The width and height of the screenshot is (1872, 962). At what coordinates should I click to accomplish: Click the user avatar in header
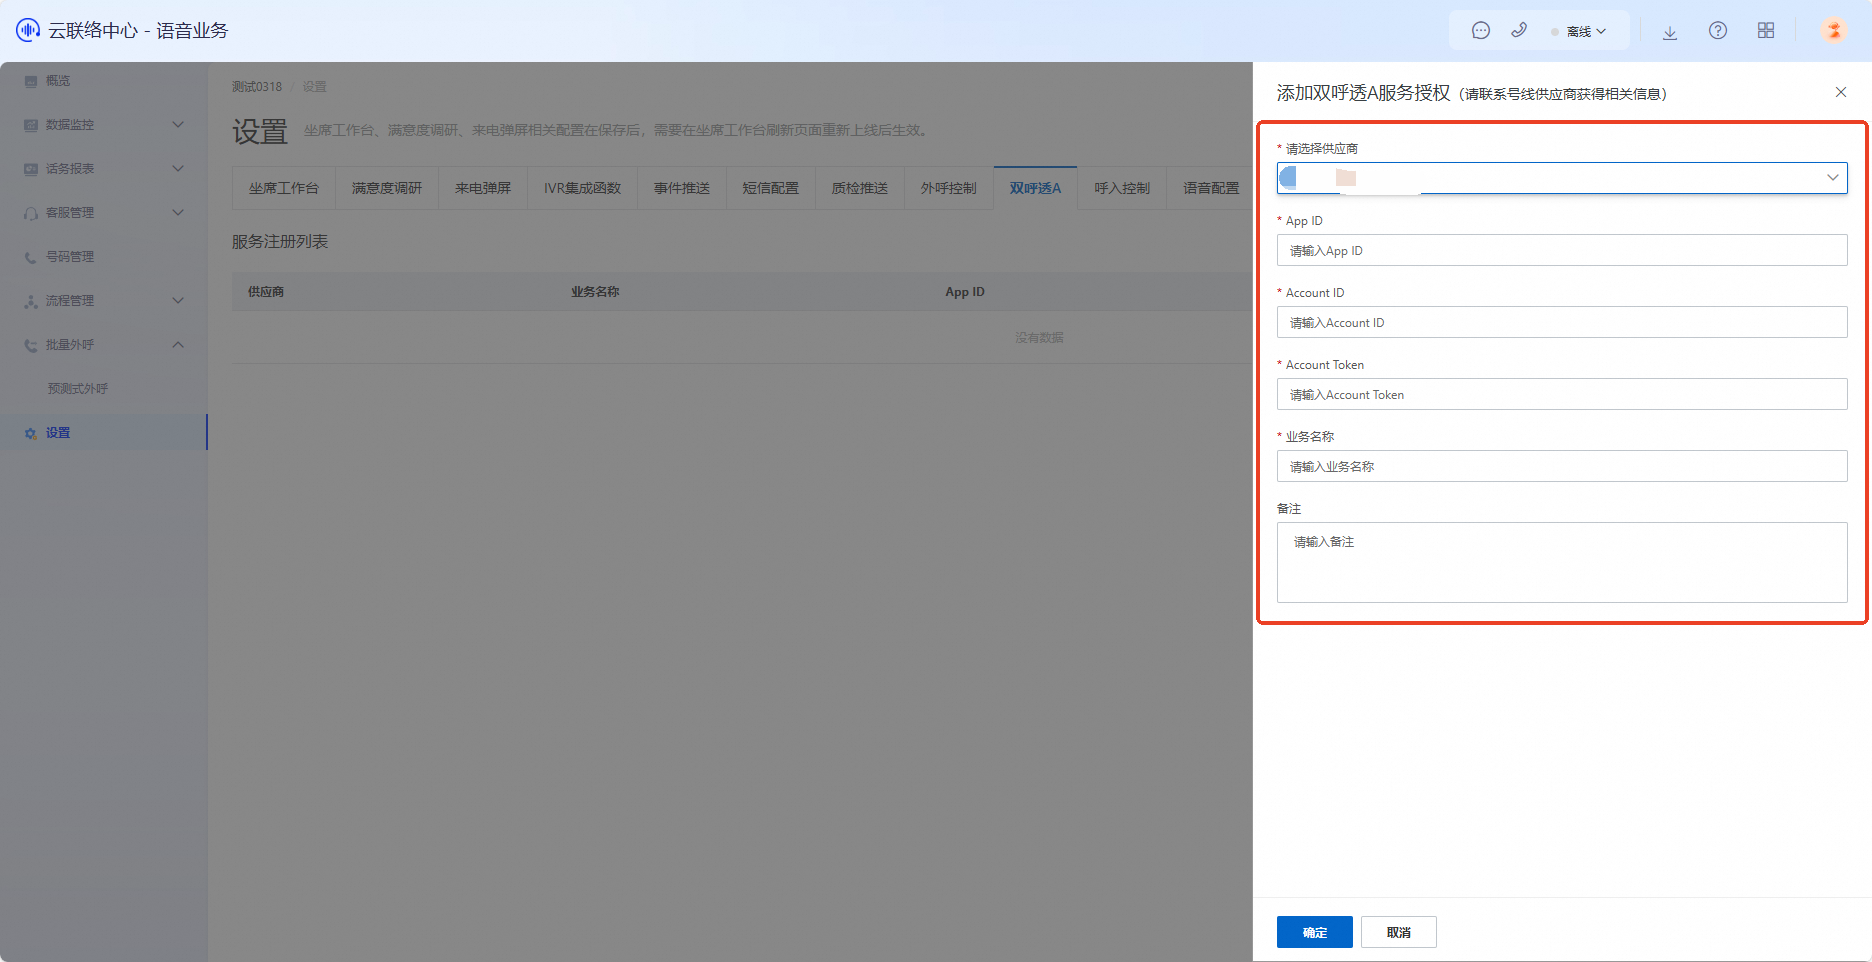(x=1834, y=31)
